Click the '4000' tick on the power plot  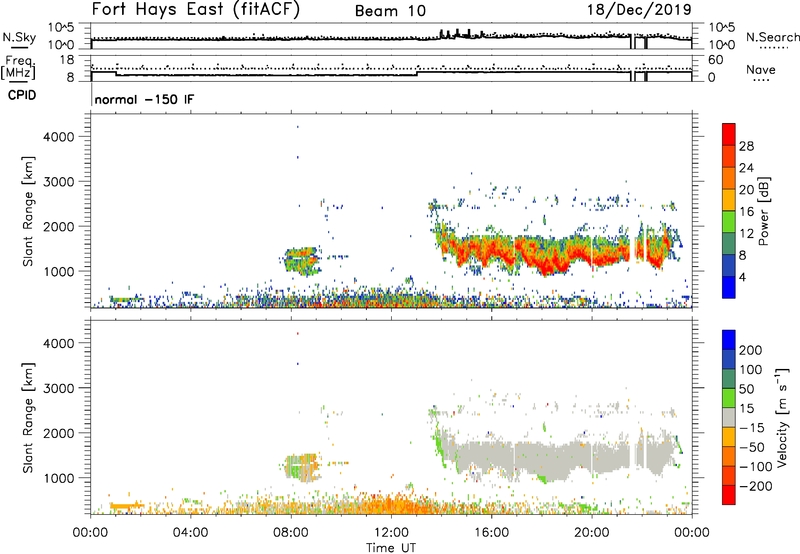click(58, 137)
